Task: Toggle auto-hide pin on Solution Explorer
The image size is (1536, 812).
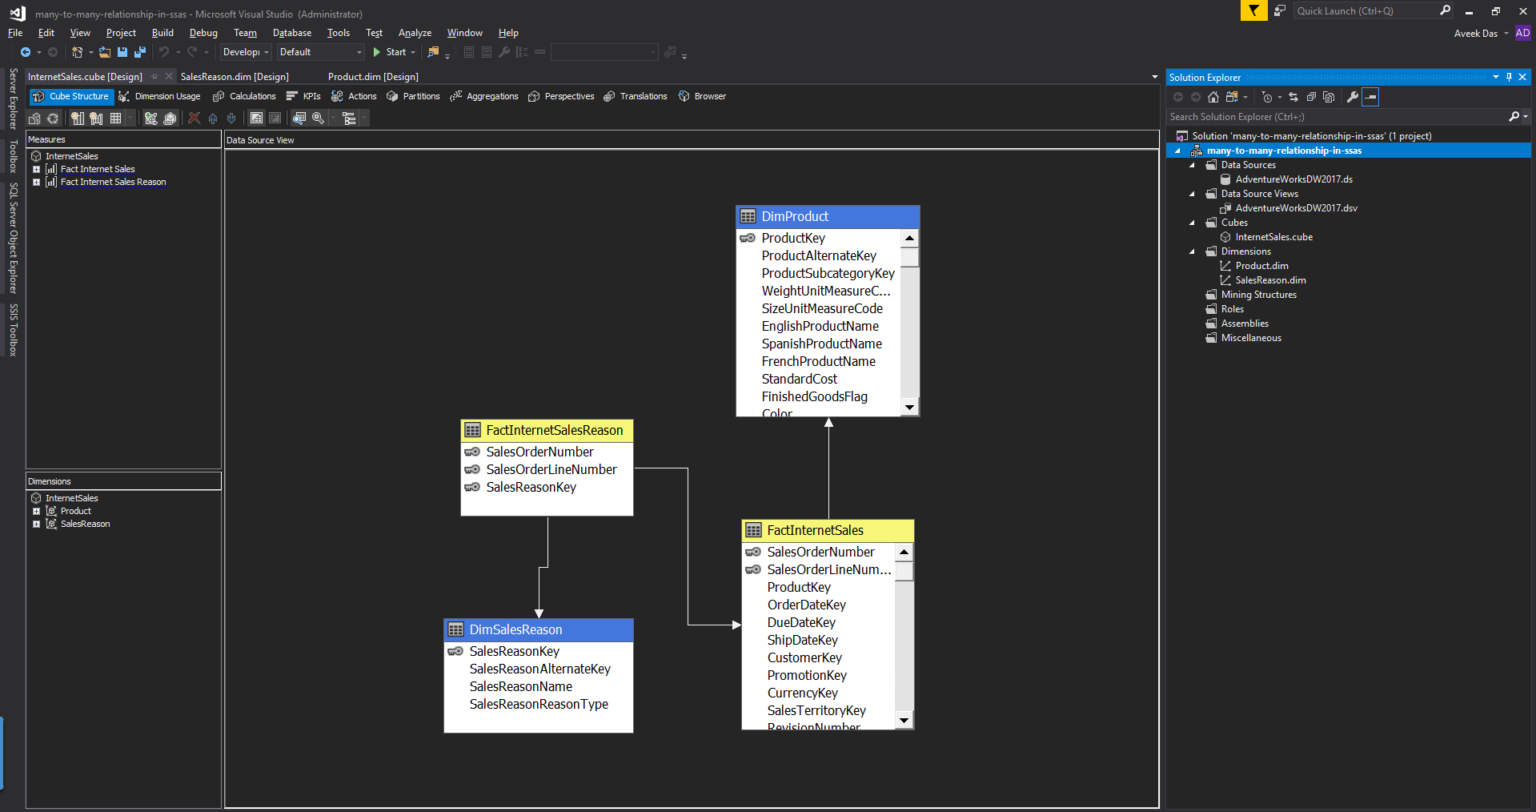Action: click(1510, 77)
